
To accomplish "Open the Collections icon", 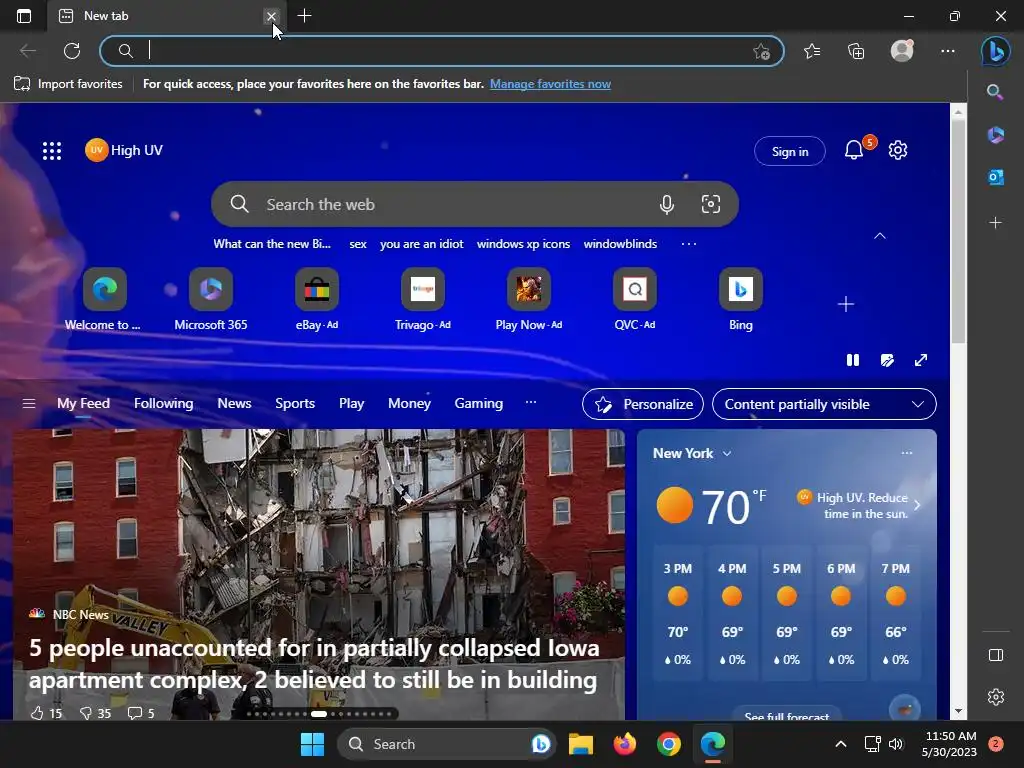I will click(x=856, y=51).
